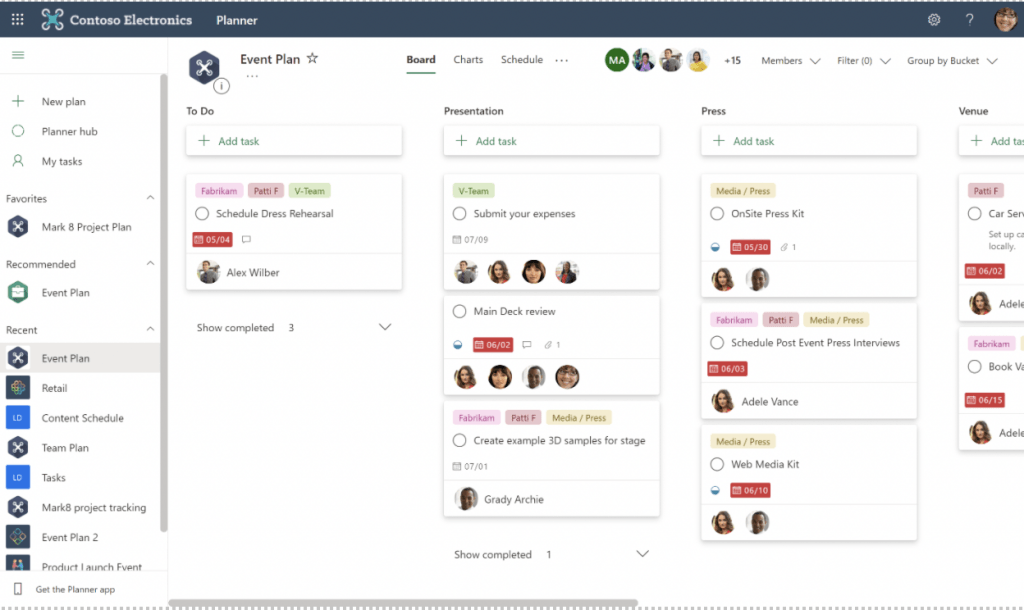Click the 06/03 due date badge

(728, 369)
